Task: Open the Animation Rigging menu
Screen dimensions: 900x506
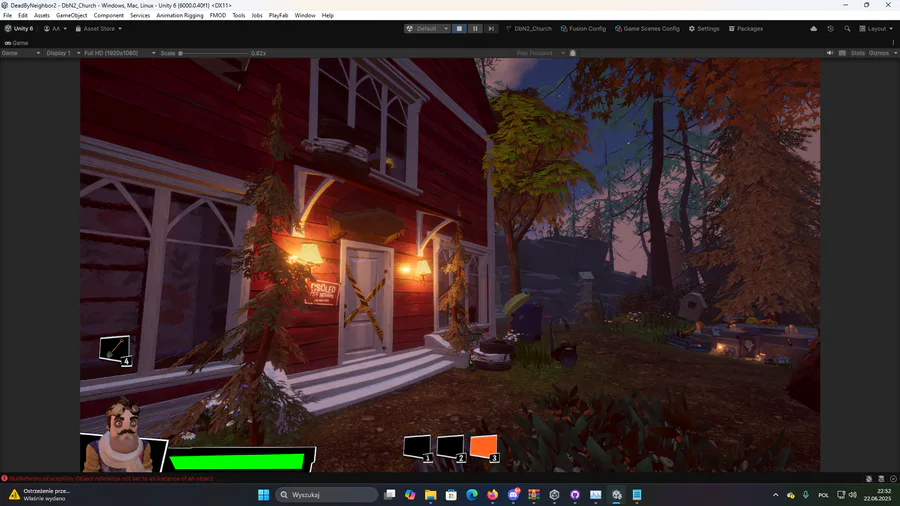Action: [180, 15]
